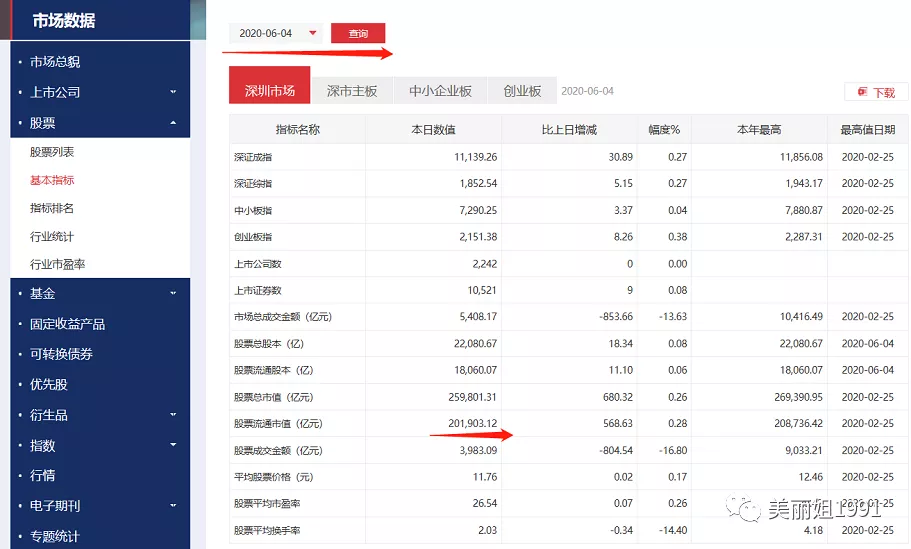Screen dimensions: 911x549
Task: Open 专题统计 in the sidebar
Action: tap(55, 536)
